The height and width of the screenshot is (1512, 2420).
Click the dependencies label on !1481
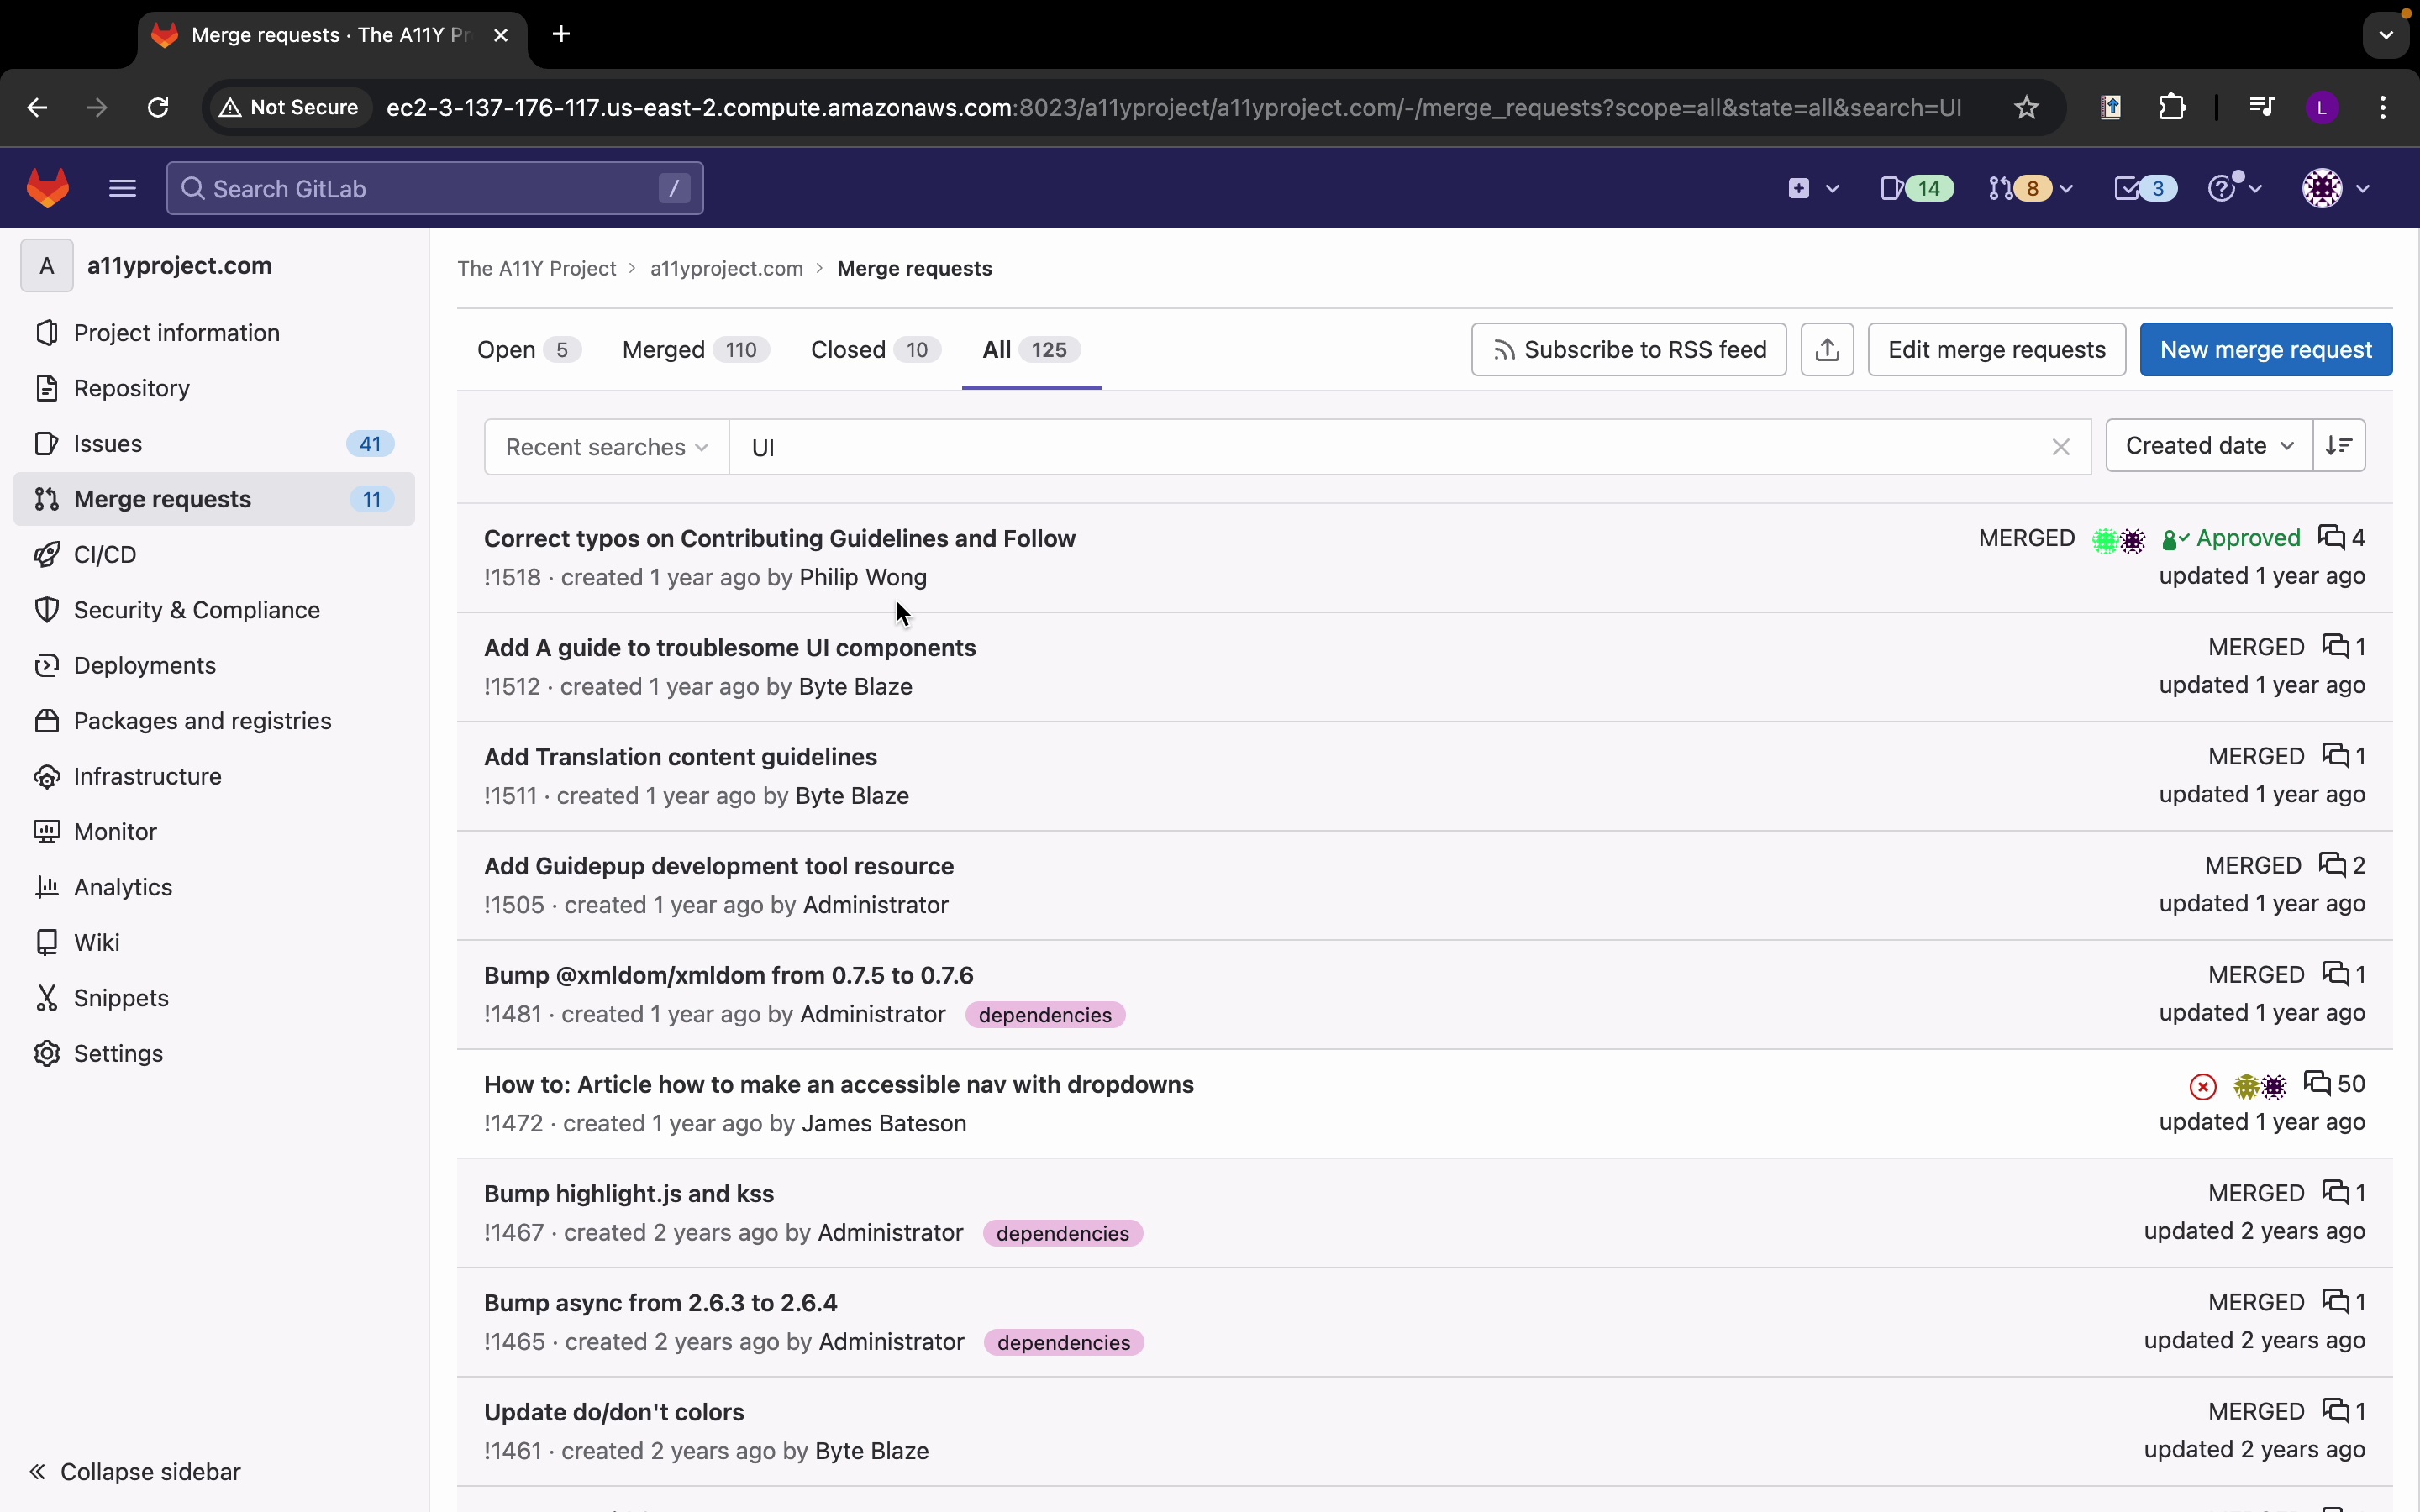pos(1044,1015)
